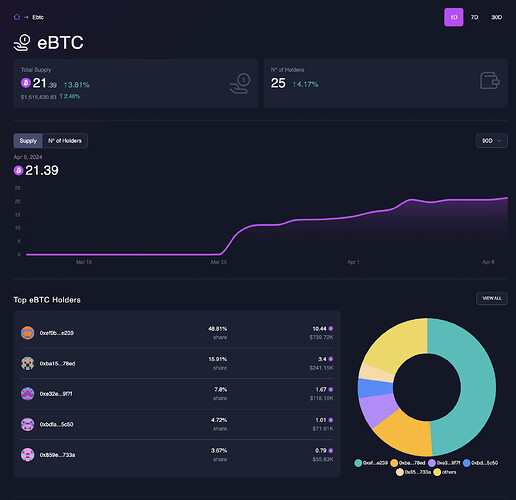The image size is (516, 500).
Task: Open avatar of holder 0xba15...78ed
Action: point(28,363)
